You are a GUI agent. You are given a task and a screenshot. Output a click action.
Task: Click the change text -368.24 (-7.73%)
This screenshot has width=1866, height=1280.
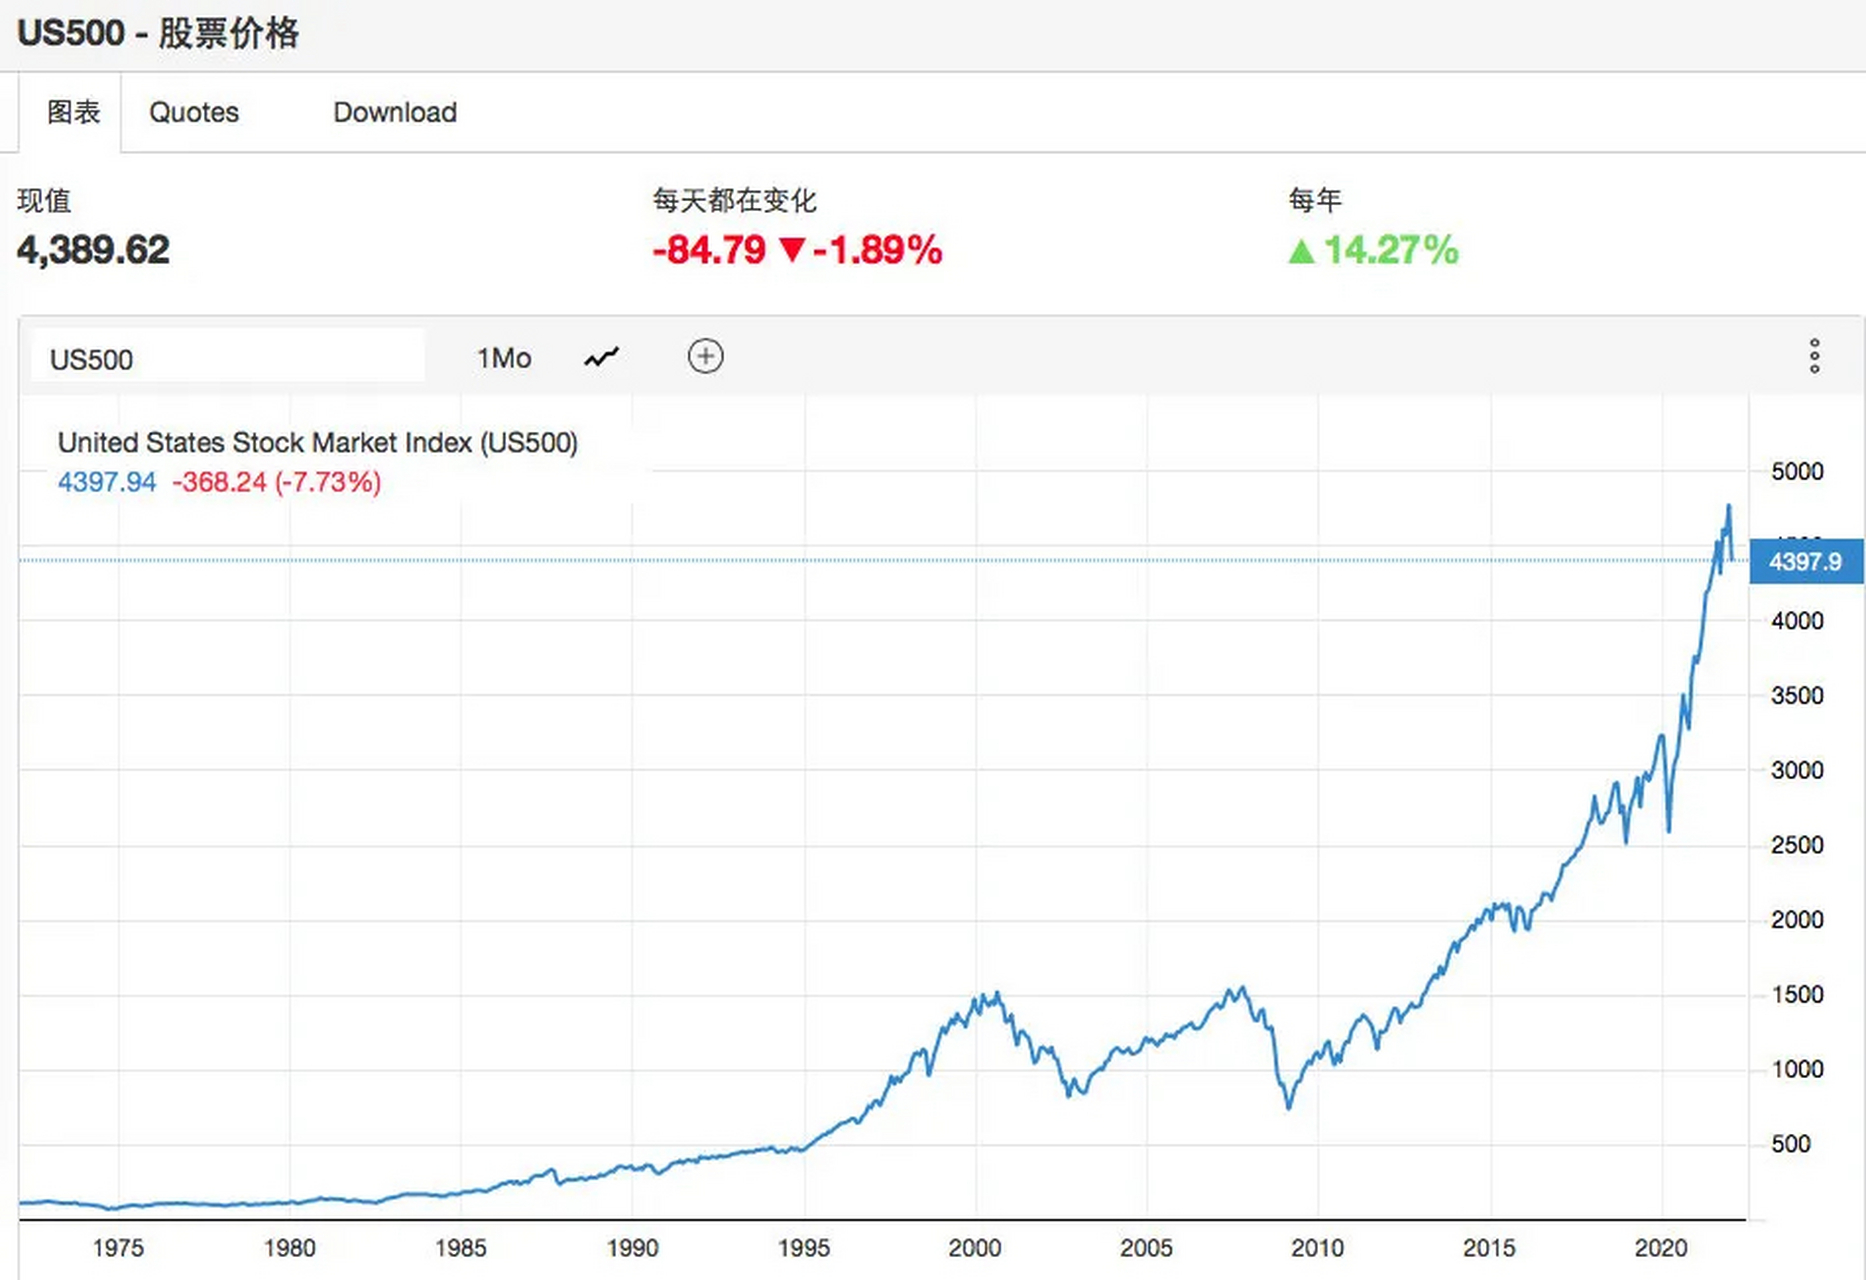coord(277,482)
